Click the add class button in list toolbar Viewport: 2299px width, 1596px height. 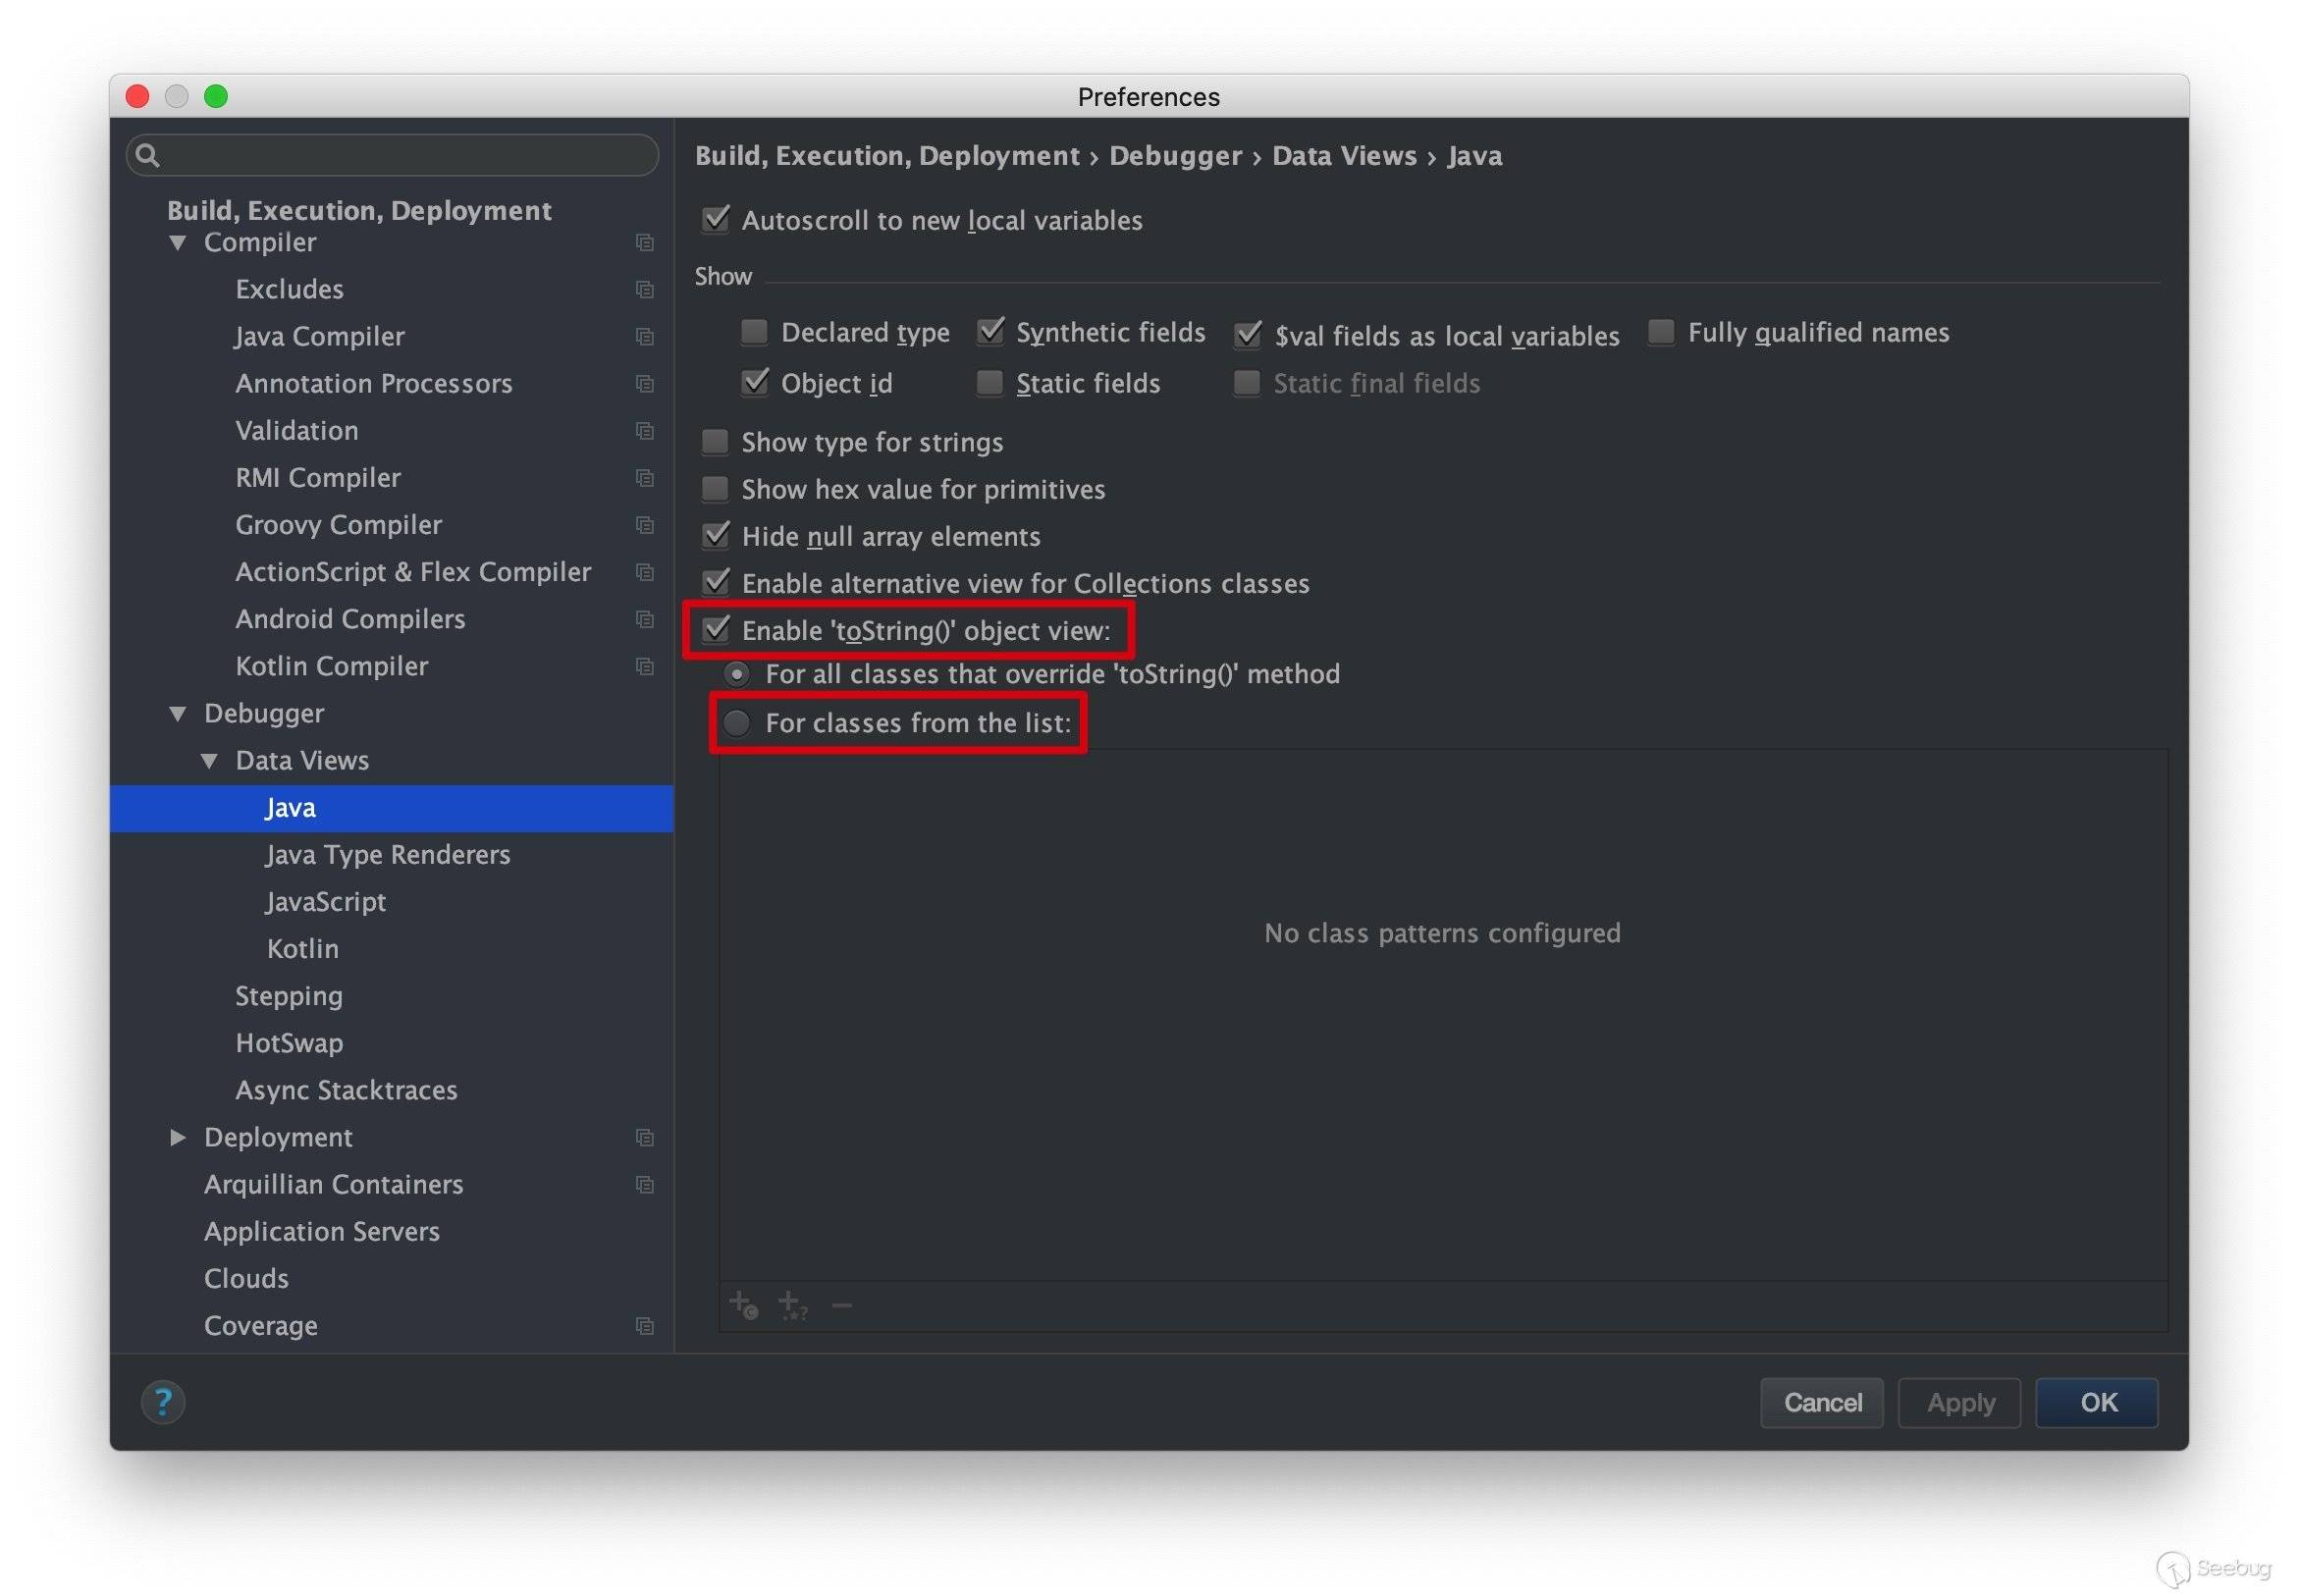tap(743, 1304)
